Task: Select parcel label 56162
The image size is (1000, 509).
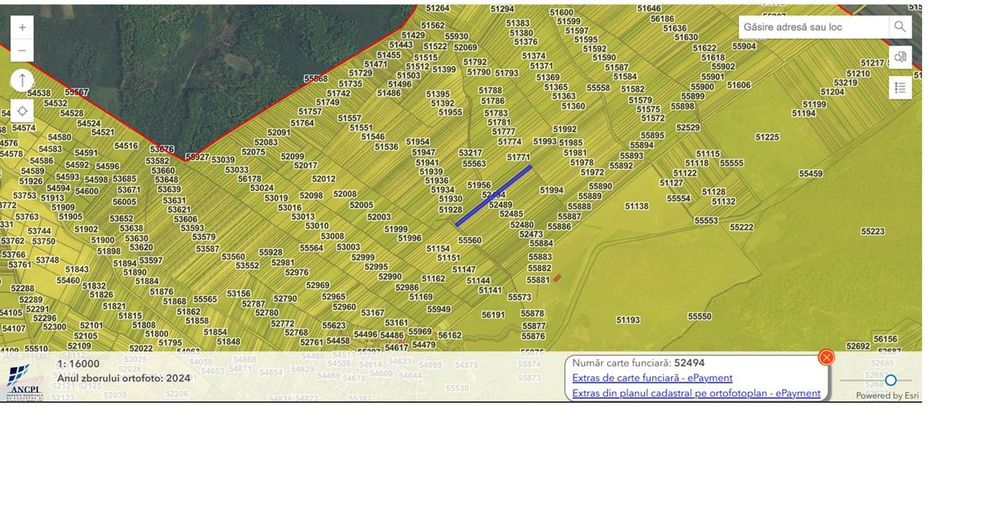Action: tap(450, 336)
